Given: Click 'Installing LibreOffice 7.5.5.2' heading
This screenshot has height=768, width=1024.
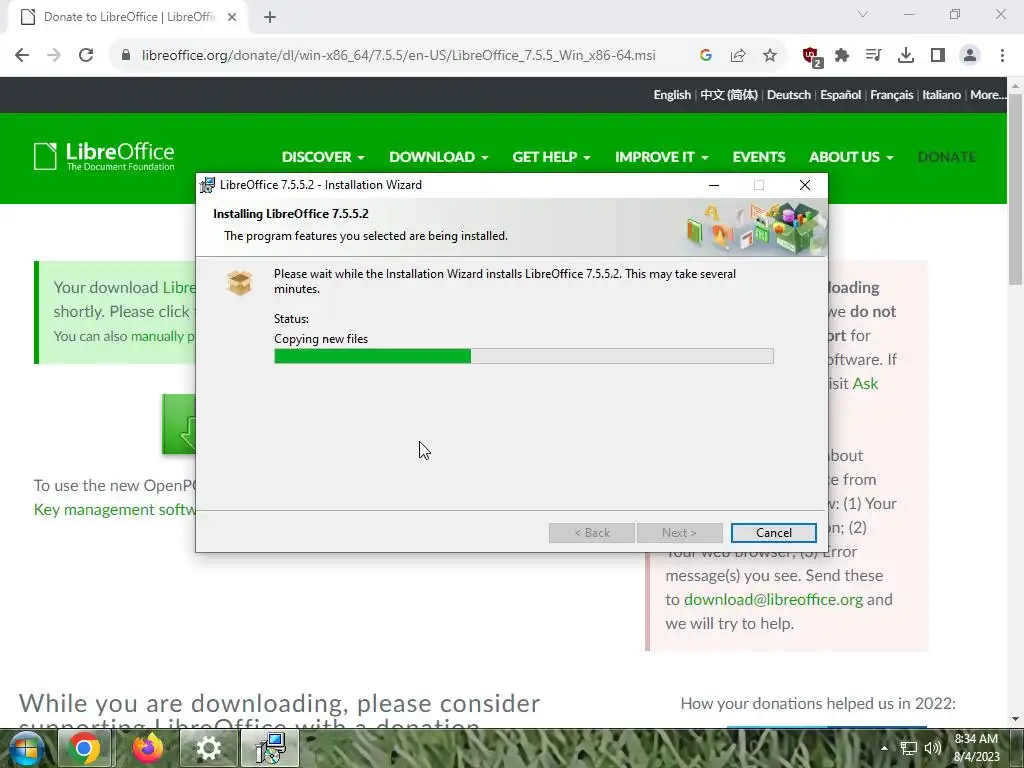Looking at the screenshot, I should click(x=291, y=214).
